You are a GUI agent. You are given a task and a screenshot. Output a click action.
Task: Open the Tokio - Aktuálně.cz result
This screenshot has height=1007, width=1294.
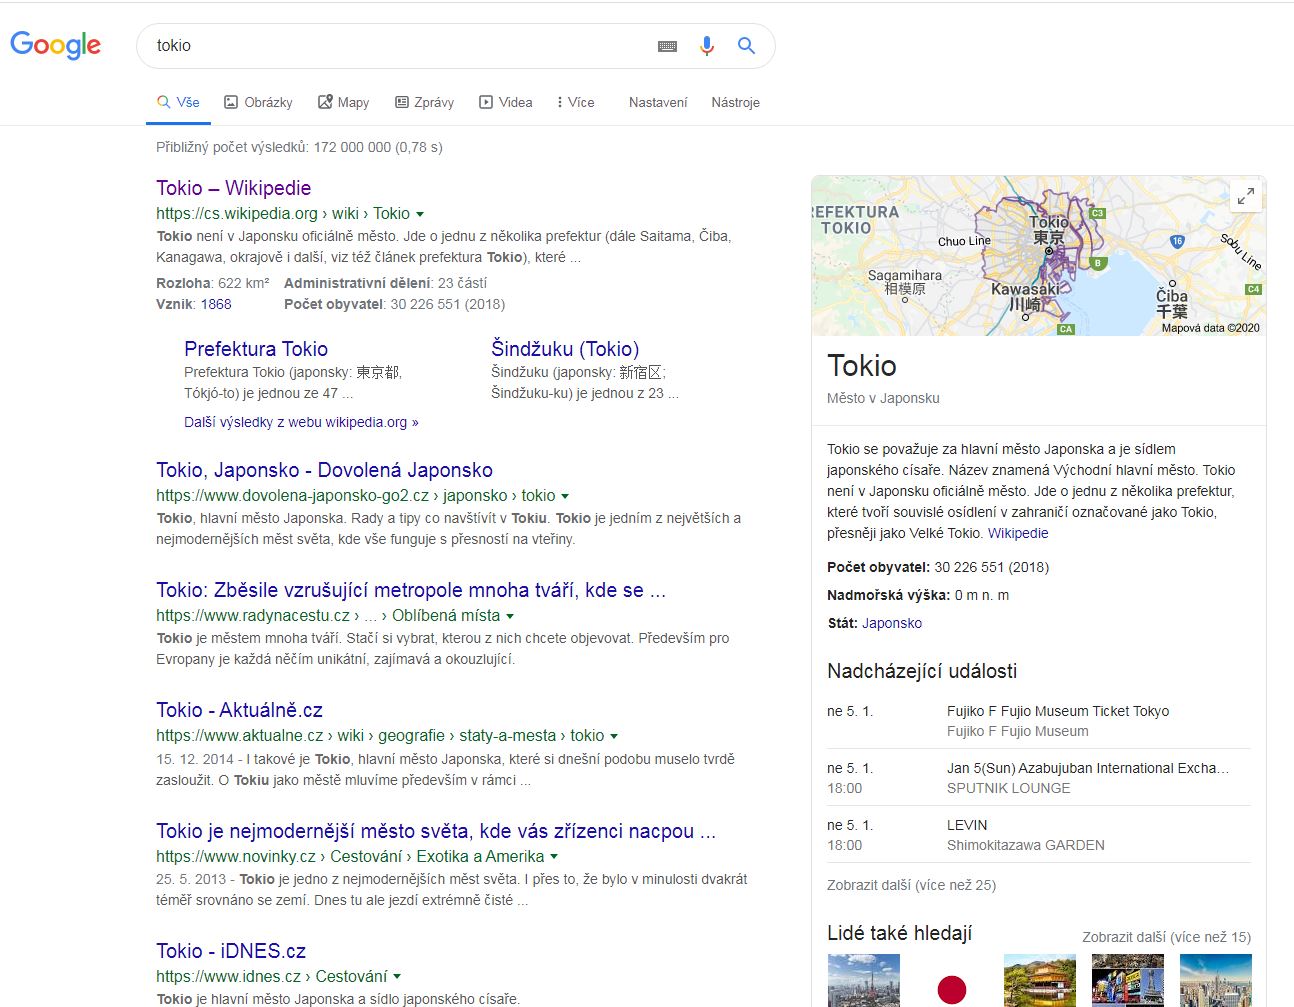click(x=239, y=710)
